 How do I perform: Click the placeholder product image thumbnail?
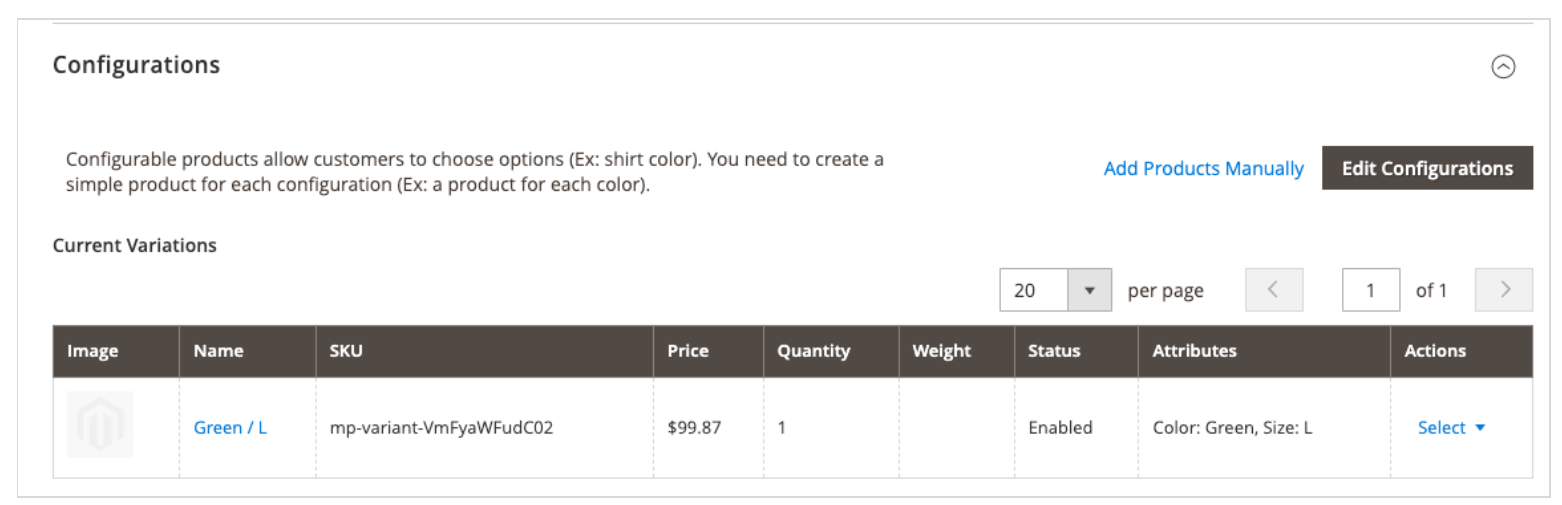[x=100, y=425]
